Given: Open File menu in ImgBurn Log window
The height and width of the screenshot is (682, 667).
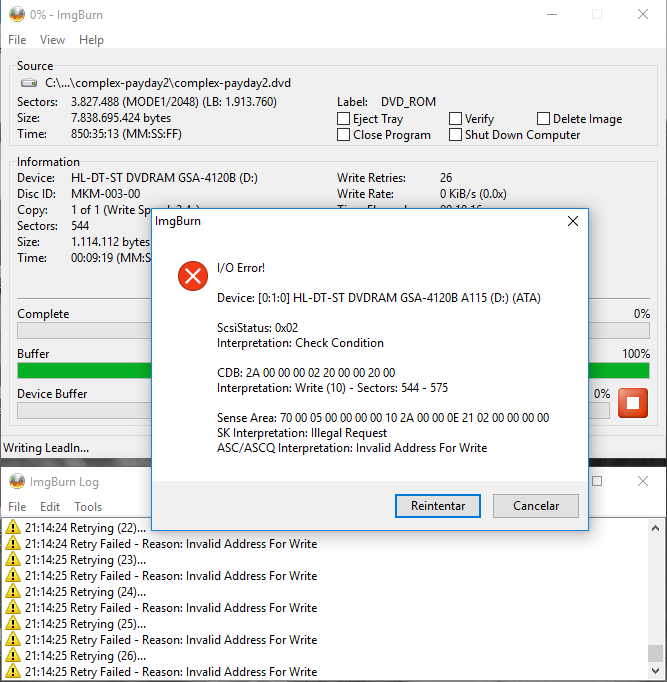Looking at the screenshot, I should [x=17, y=507].
